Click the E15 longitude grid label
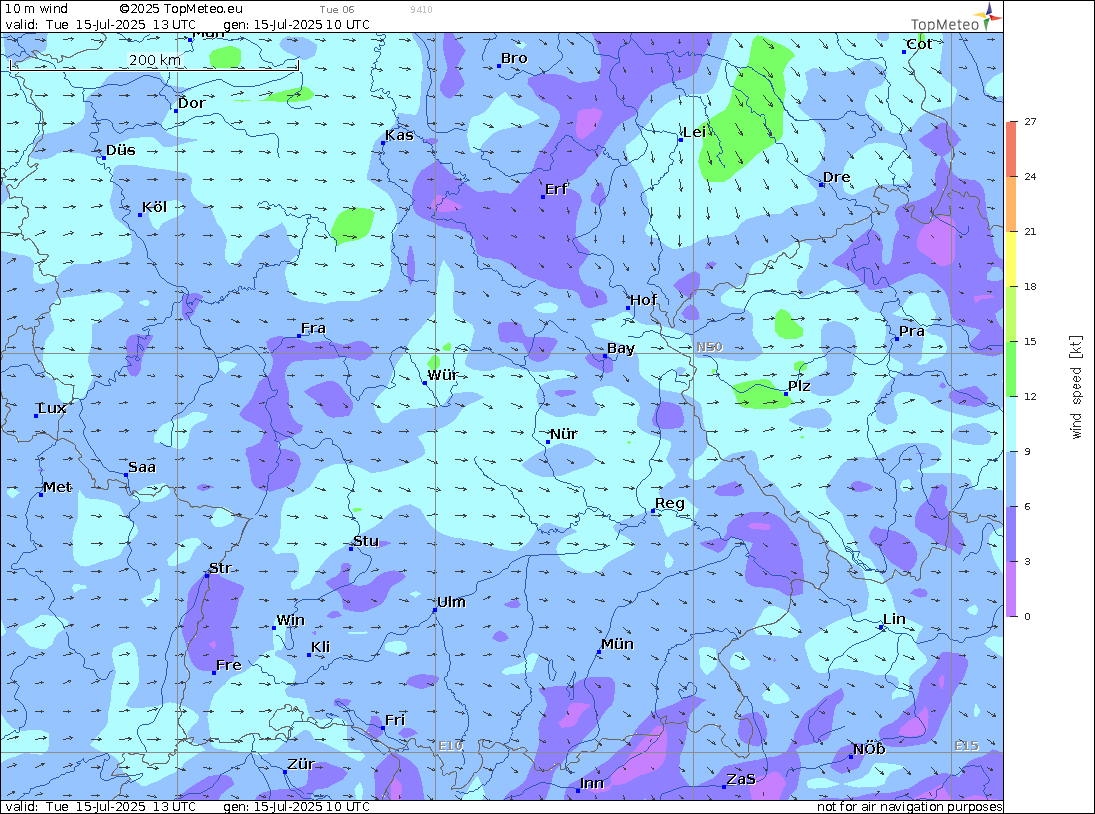Screen dimensions: 1095x814 click(x=967, y=746)
